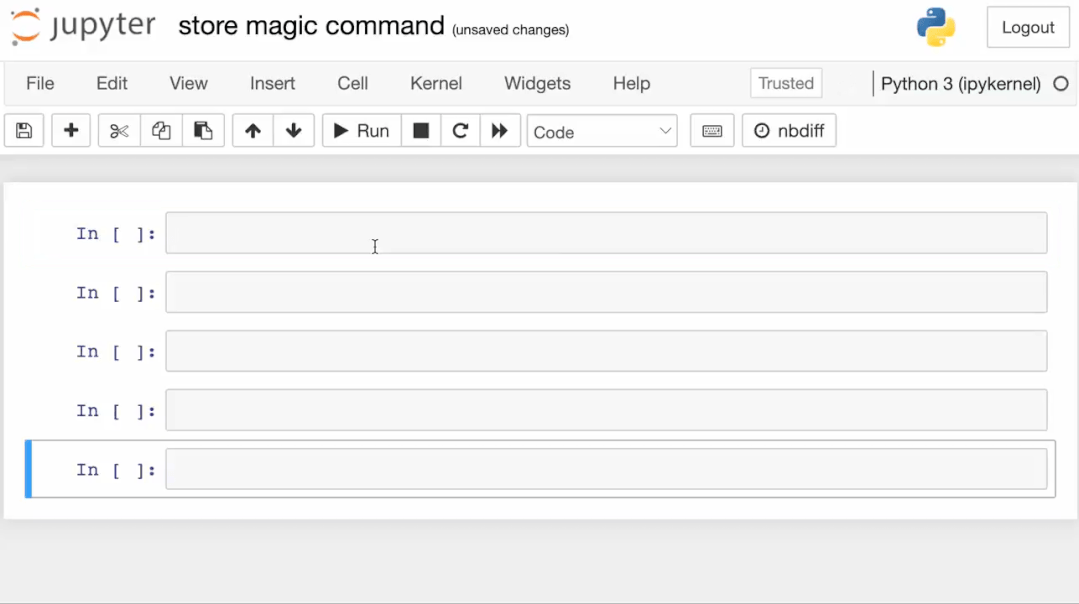
Task: Paste cells below icon
Action: (203, 131)
